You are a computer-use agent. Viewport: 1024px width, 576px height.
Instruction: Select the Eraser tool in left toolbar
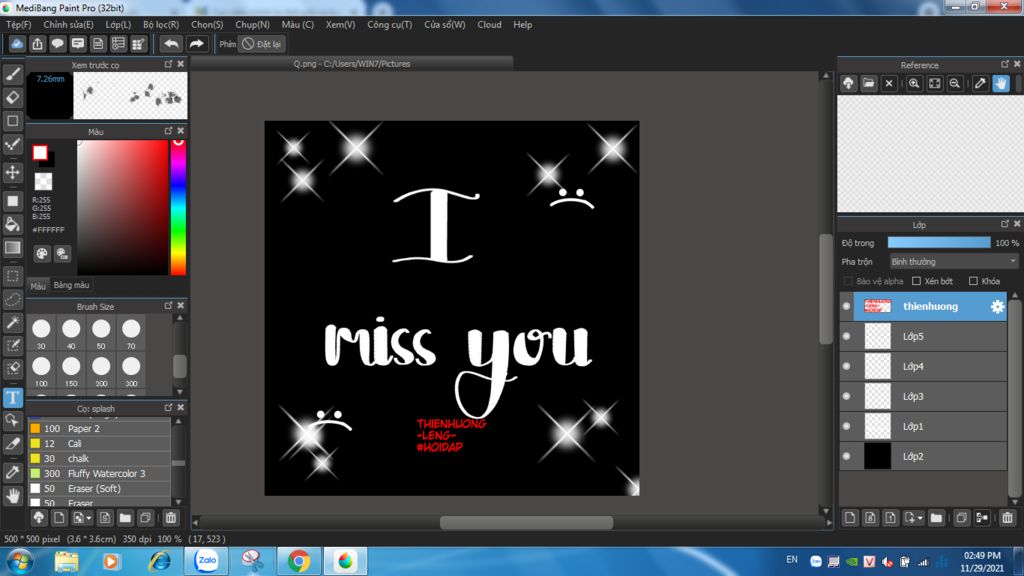pos(12,97)
